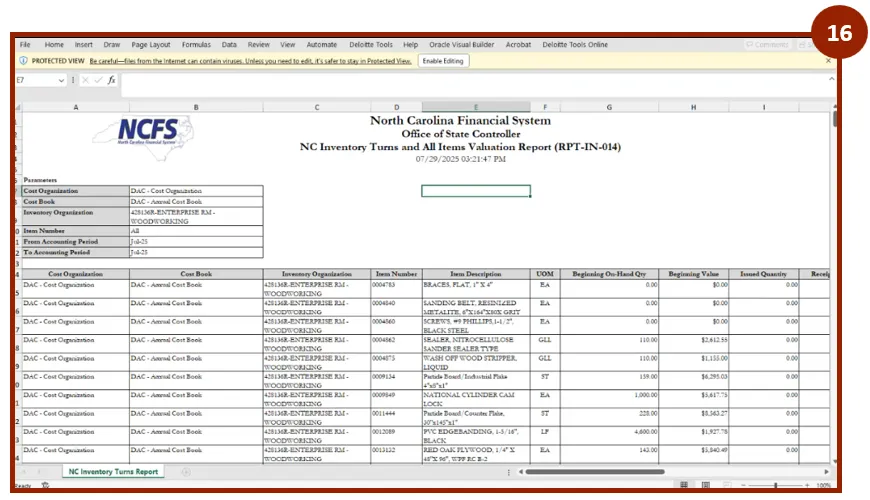
Task: Click the Enable Editing button
Action: [x=443, y=61]
